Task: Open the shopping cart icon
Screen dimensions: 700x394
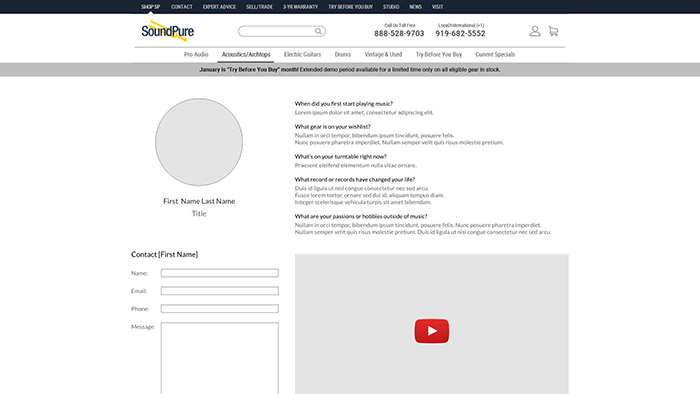Action: [554, 31]
